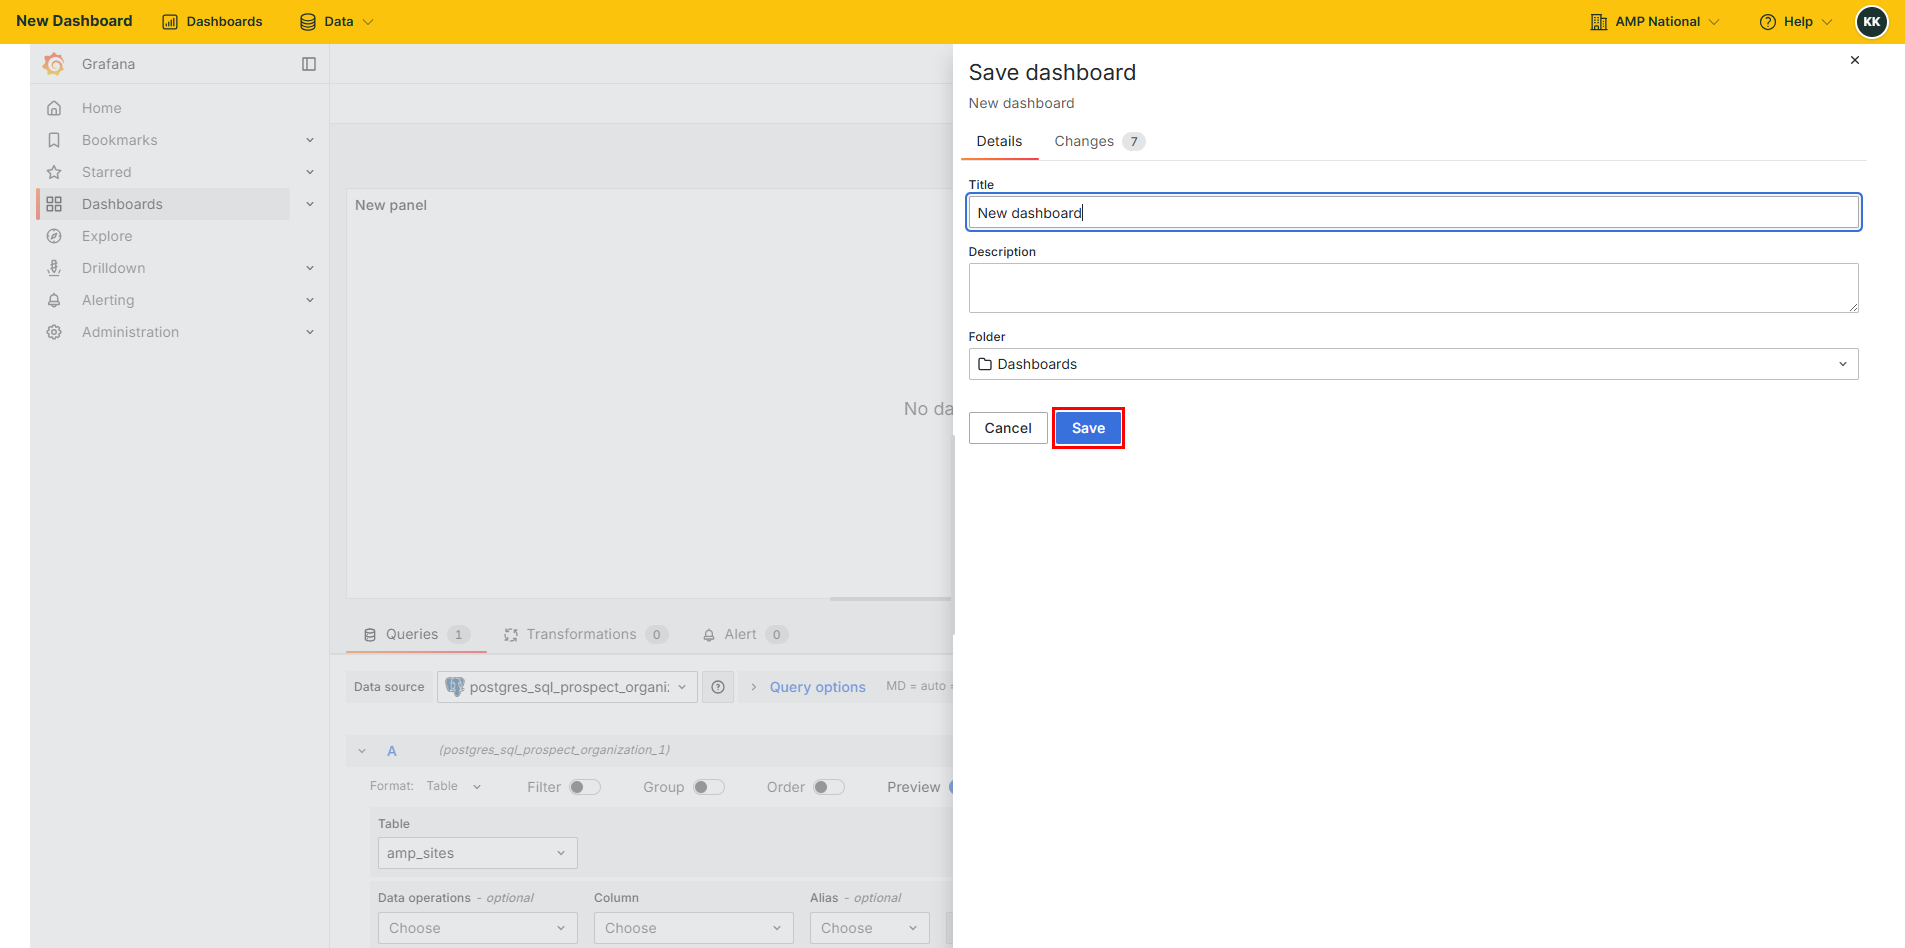
Task: Click the Save button
Action: click(1088, 428)
